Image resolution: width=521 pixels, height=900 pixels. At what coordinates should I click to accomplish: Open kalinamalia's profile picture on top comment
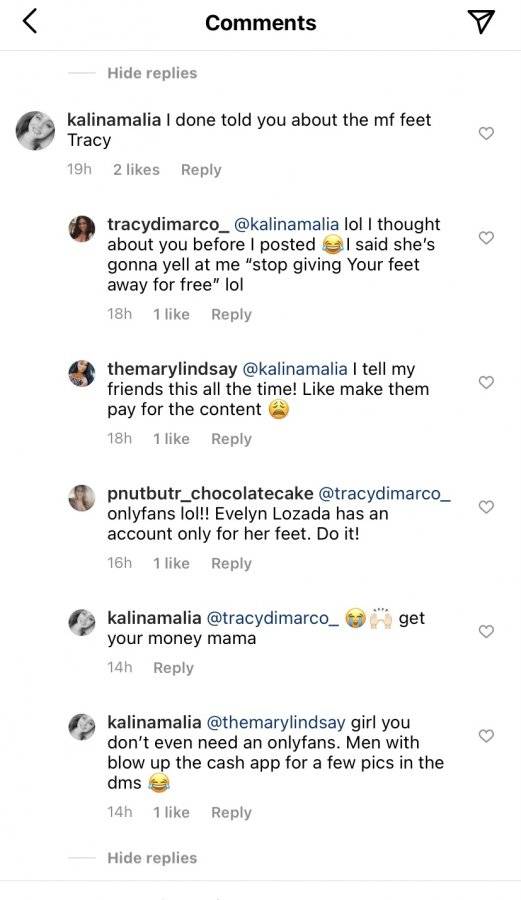point(35,131)
